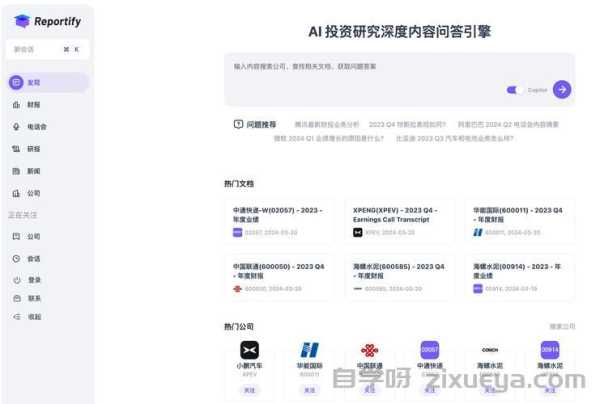Open the 华能国际(600011) 2023 Q4 document card

point(520,221)
